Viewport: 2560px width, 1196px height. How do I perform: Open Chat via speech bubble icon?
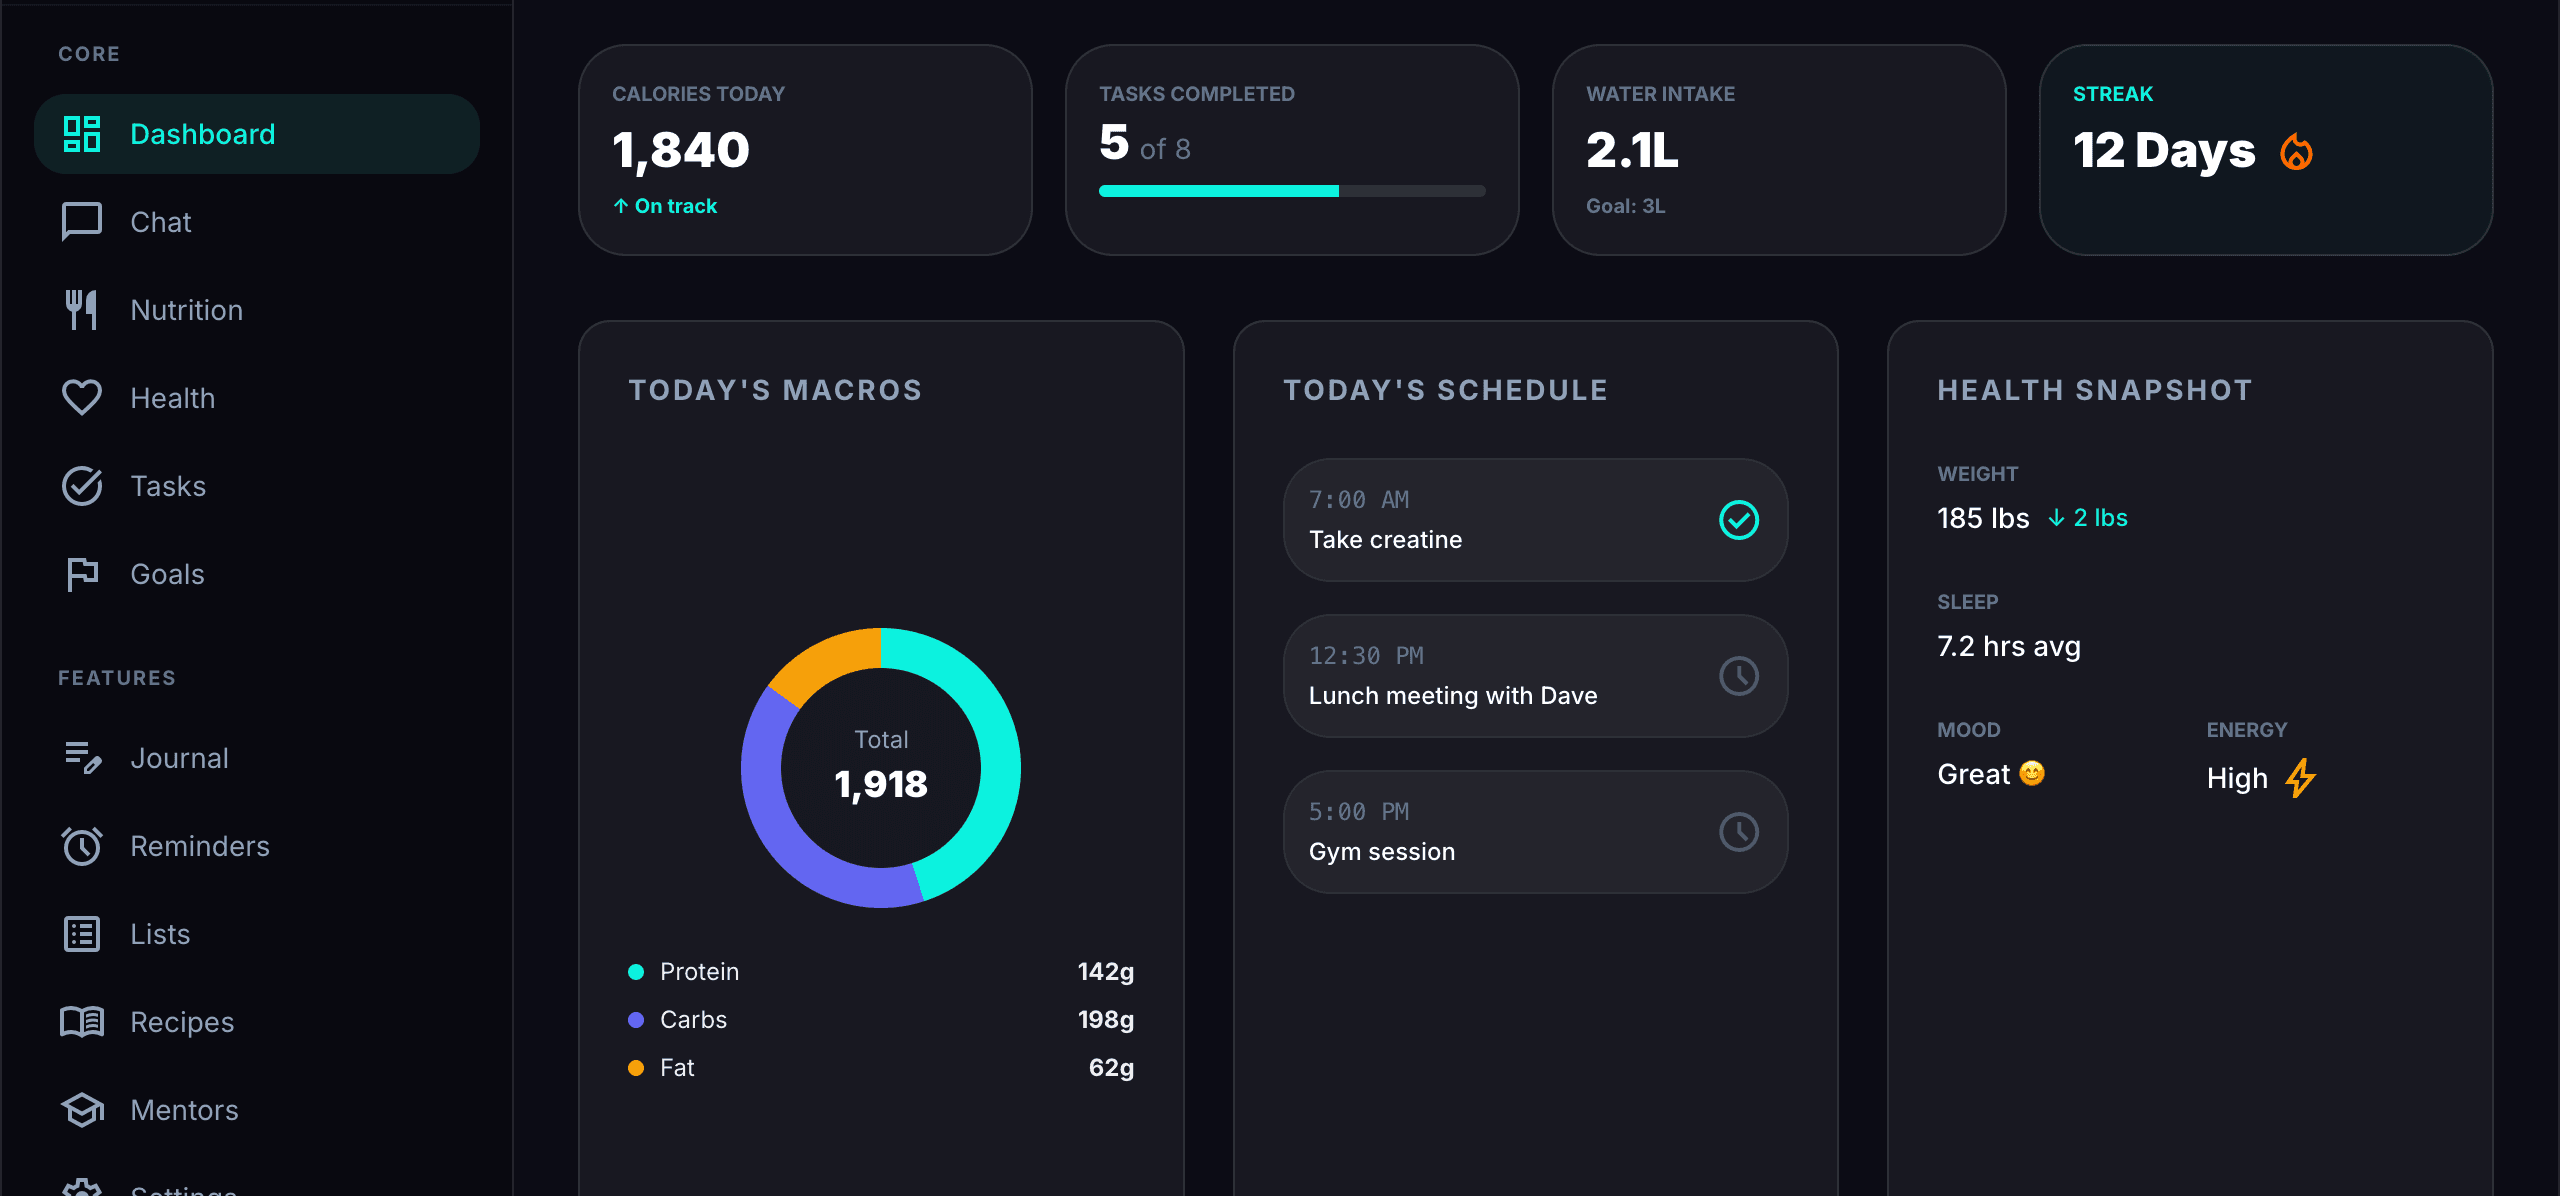(x=82, y=221)
